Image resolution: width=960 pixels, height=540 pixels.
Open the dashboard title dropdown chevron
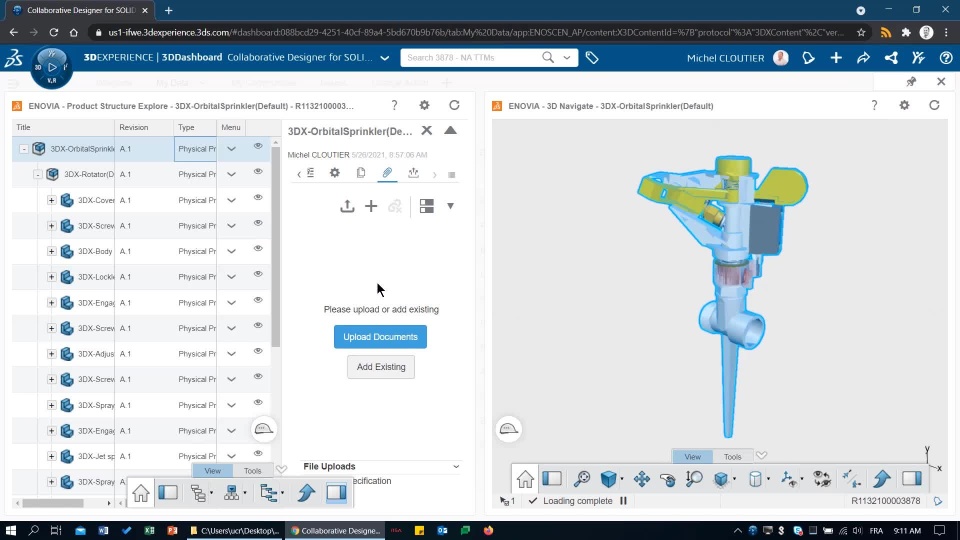[384, 58]
